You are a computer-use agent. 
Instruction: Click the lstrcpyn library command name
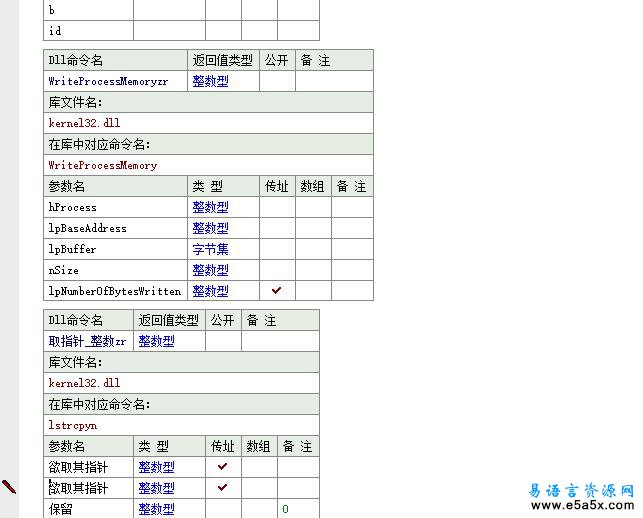[73, 425]
